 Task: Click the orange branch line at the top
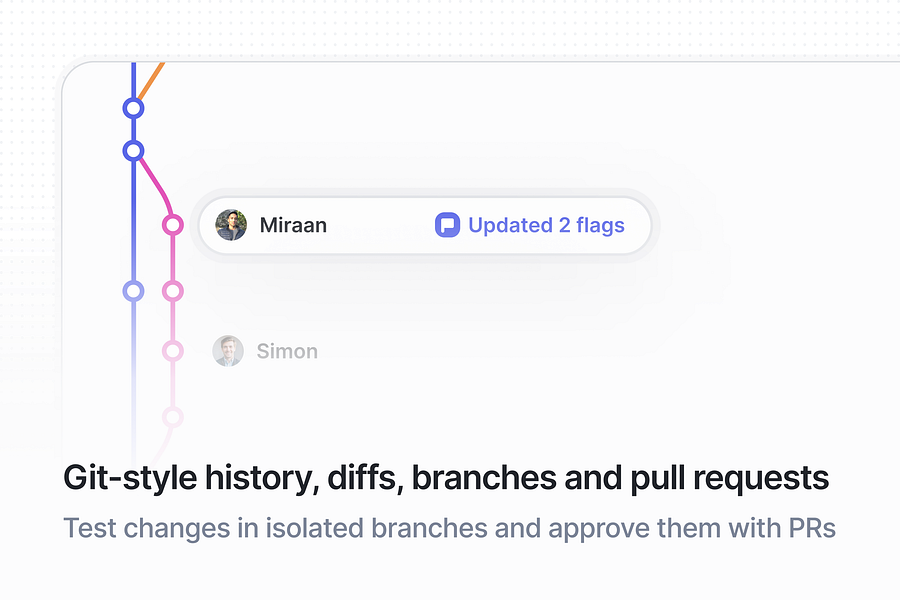(x=152, y=80)
